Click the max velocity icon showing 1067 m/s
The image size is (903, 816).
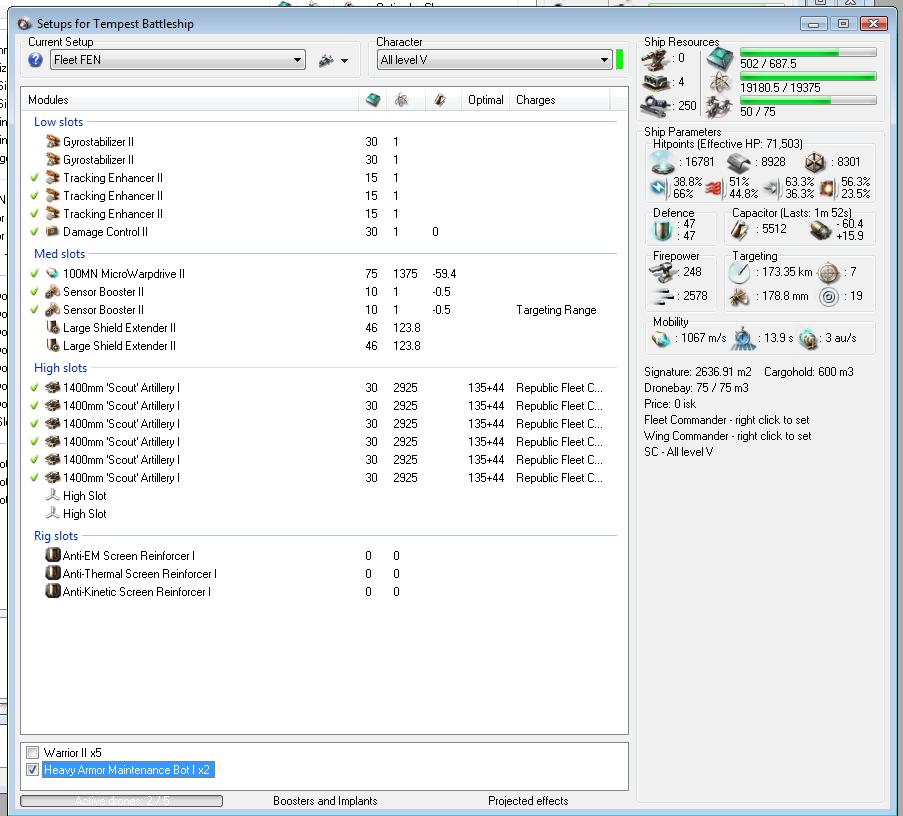(x=661, y=339)
